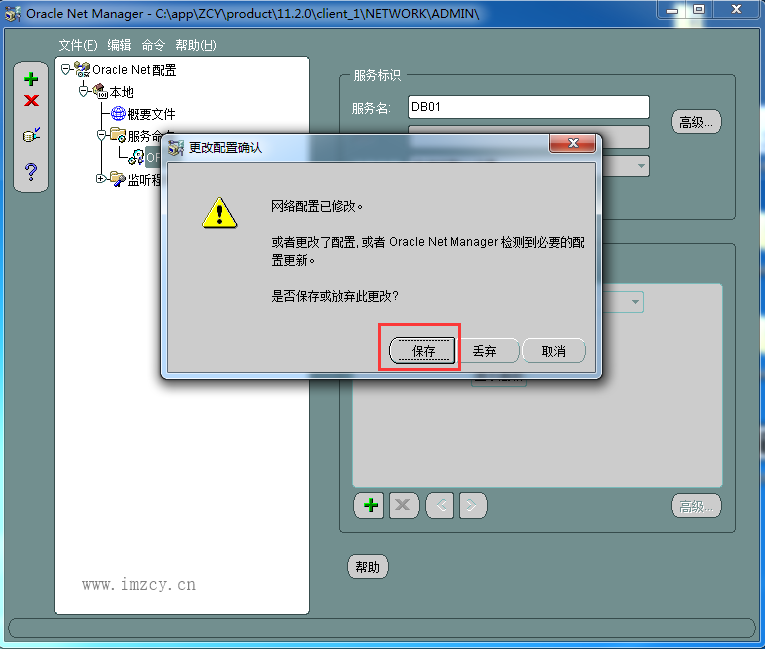Close the 更改配置确认 dialog
Viewport: 765px width, 649px height.
tap(573, 143)
